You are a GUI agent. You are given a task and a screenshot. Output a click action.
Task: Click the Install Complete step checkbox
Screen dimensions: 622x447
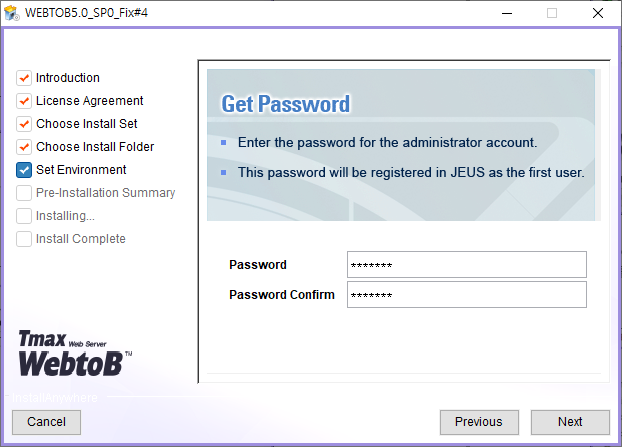coord(24,239)
